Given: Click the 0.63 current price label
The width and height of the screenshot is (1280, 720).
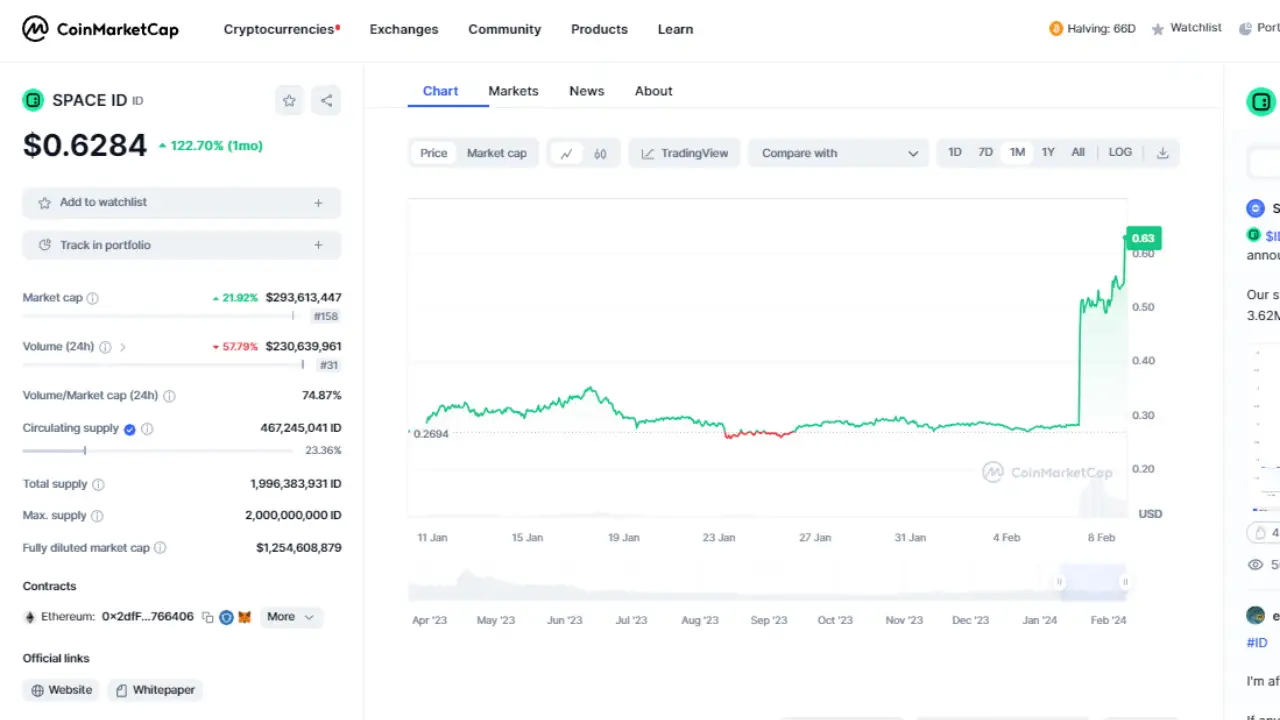Looking at the screenshot, I should pyautogui.click(x=1143, y=238).
